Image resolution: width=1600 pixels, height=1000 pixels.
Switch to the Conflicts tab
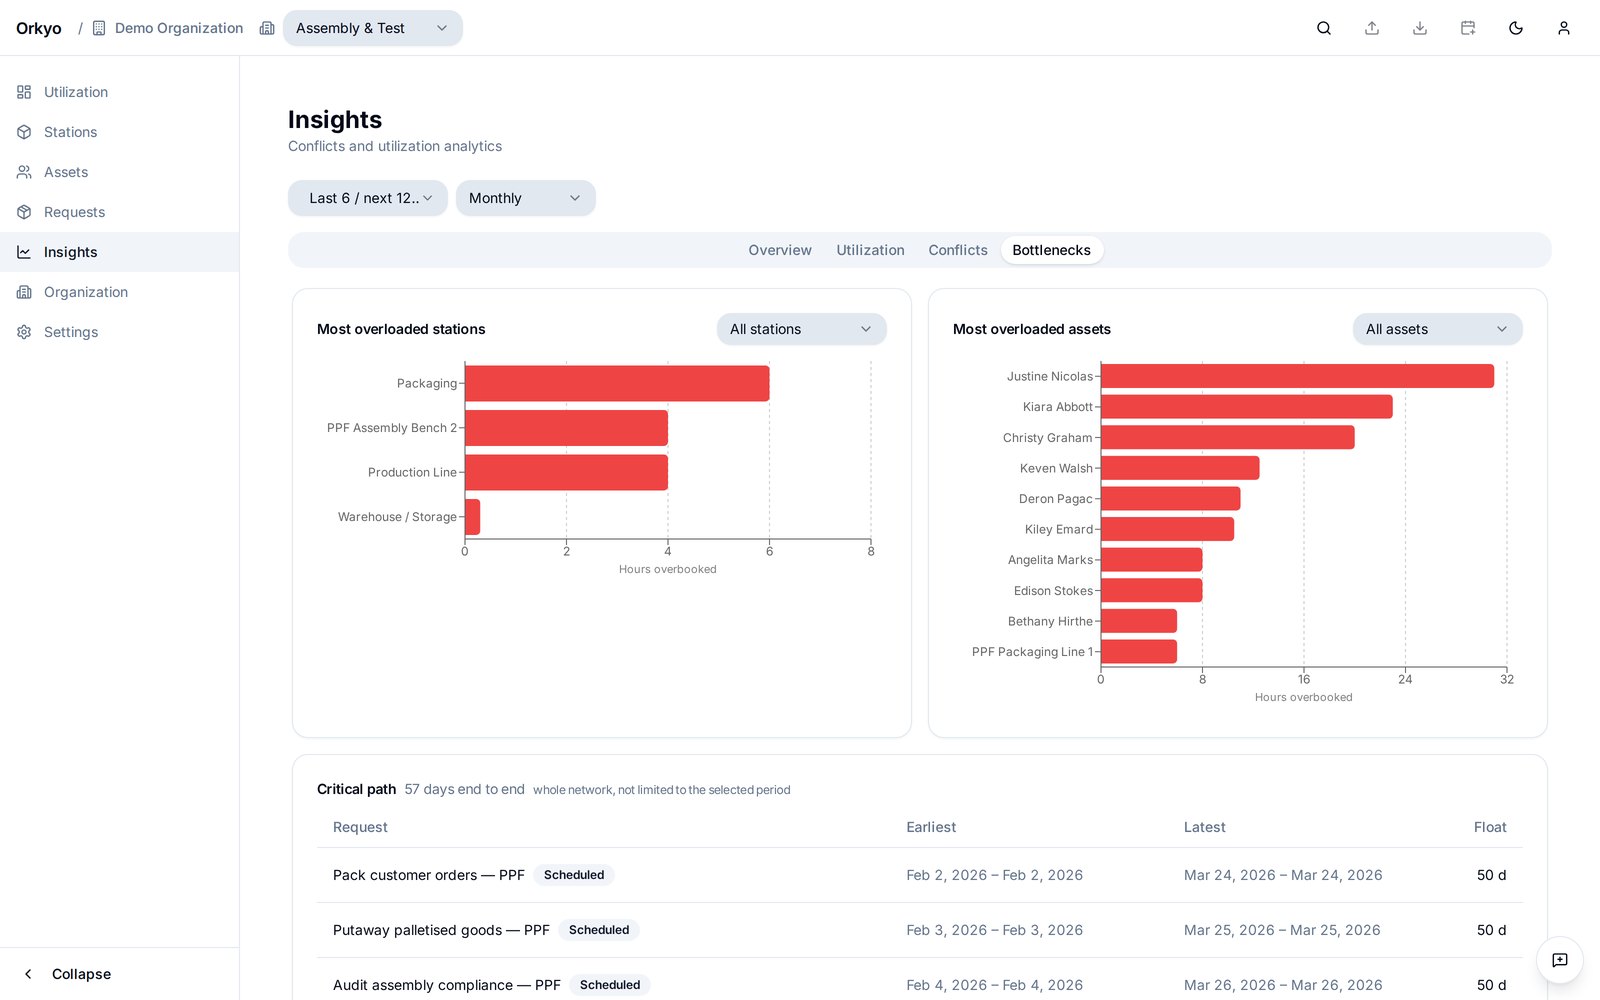click(x=958, y=250)
